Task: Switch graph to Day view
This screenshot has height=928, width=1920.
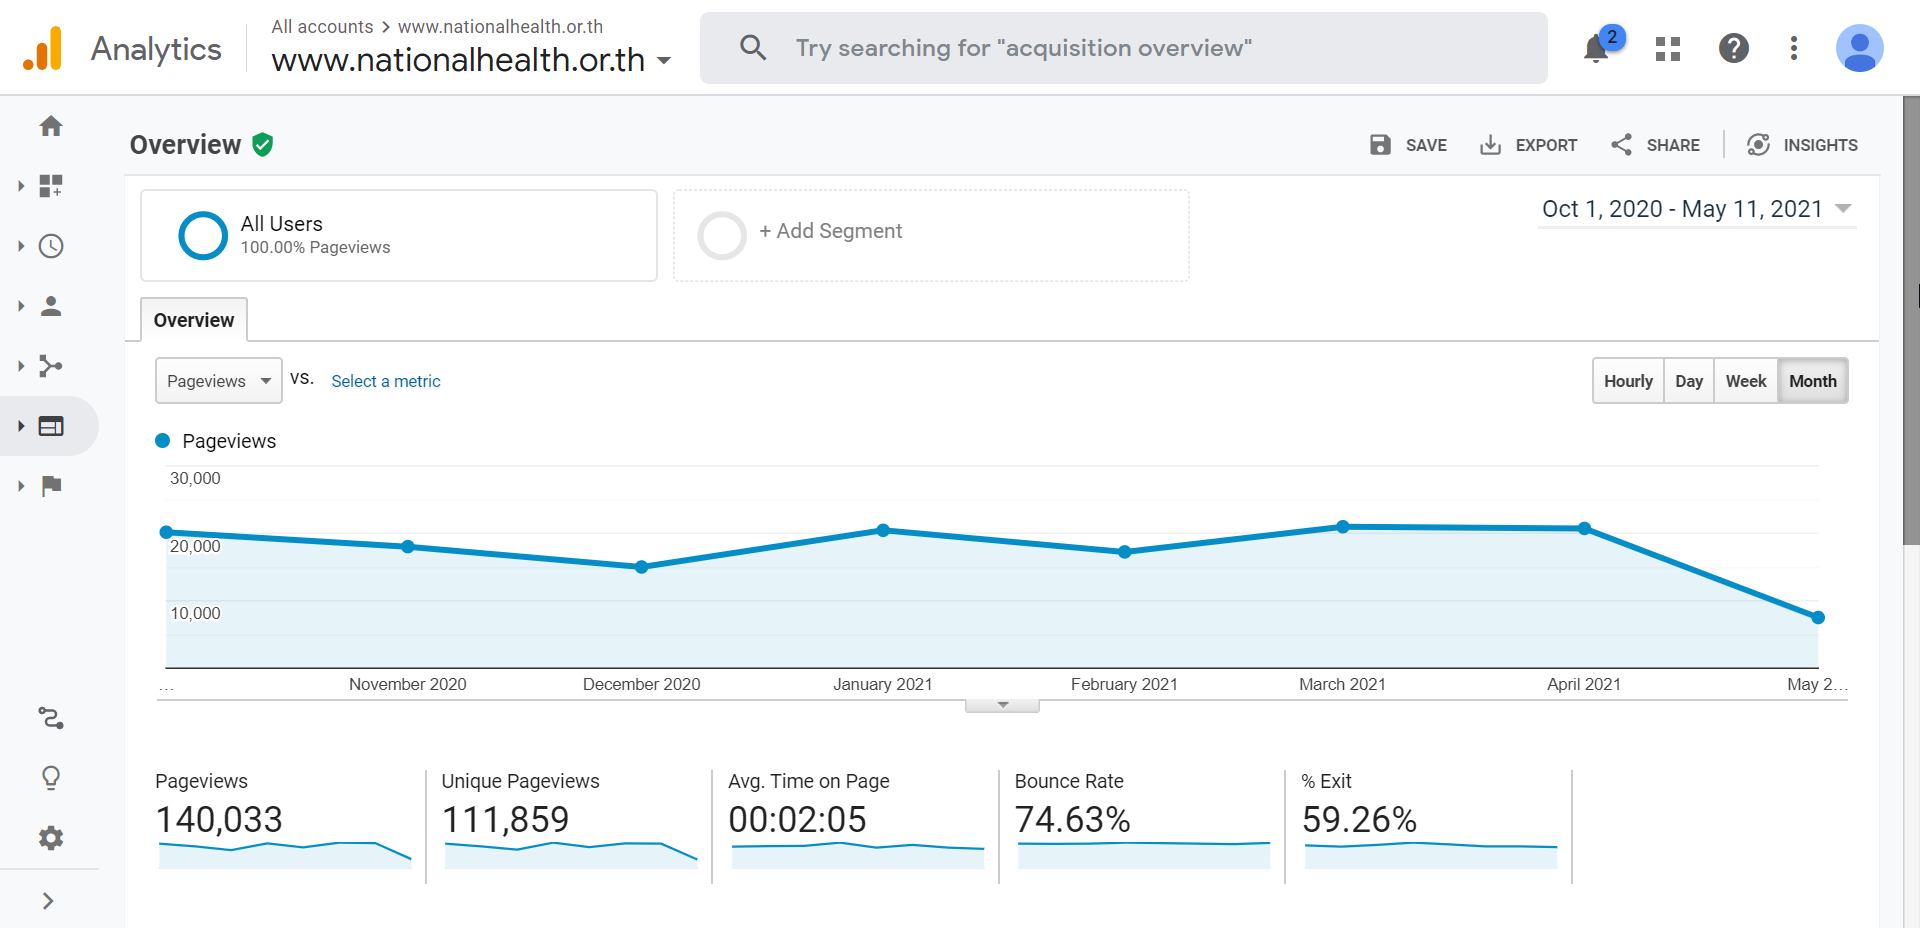Action: tap(1689, 381)
